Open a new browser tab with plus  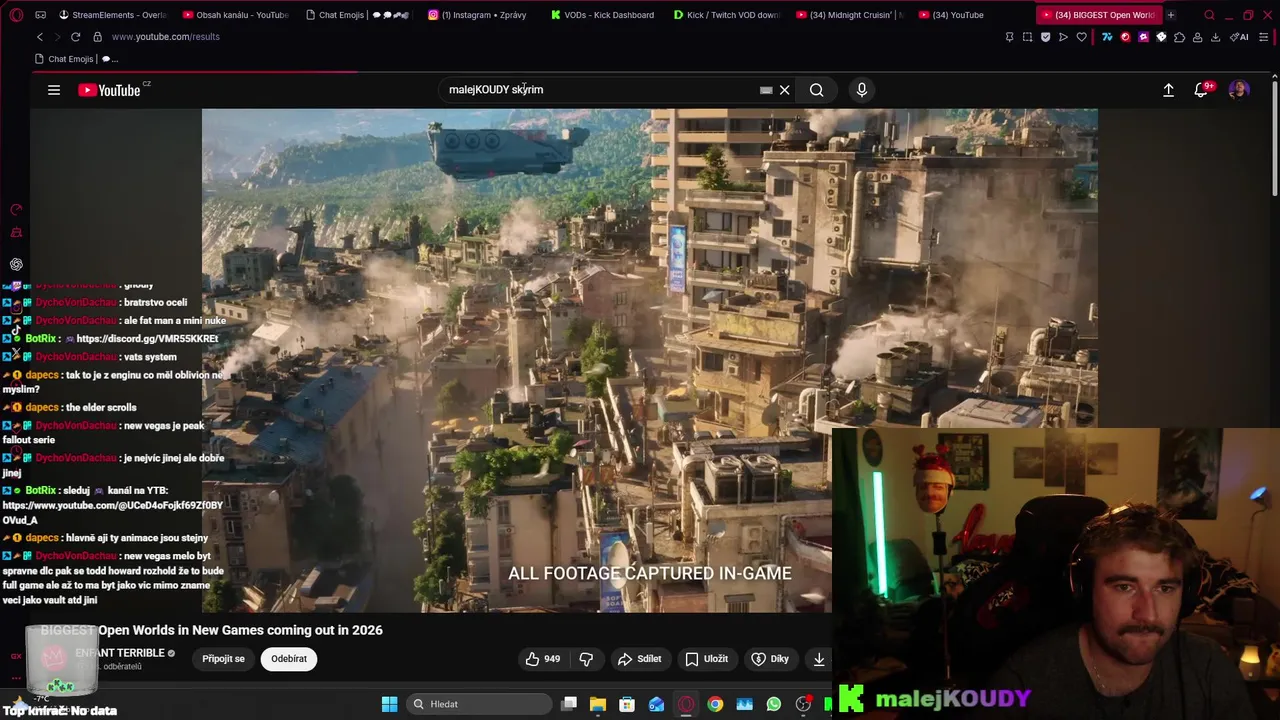[x=1171, y=15]
